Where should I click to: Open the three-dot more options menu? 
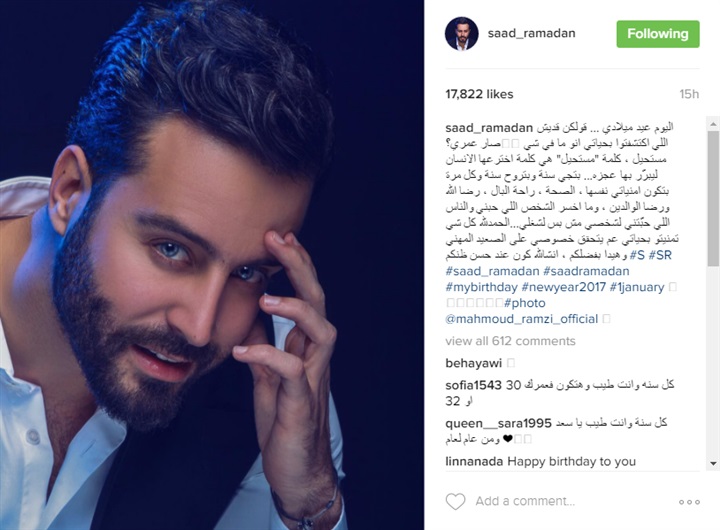pos(689,502)
